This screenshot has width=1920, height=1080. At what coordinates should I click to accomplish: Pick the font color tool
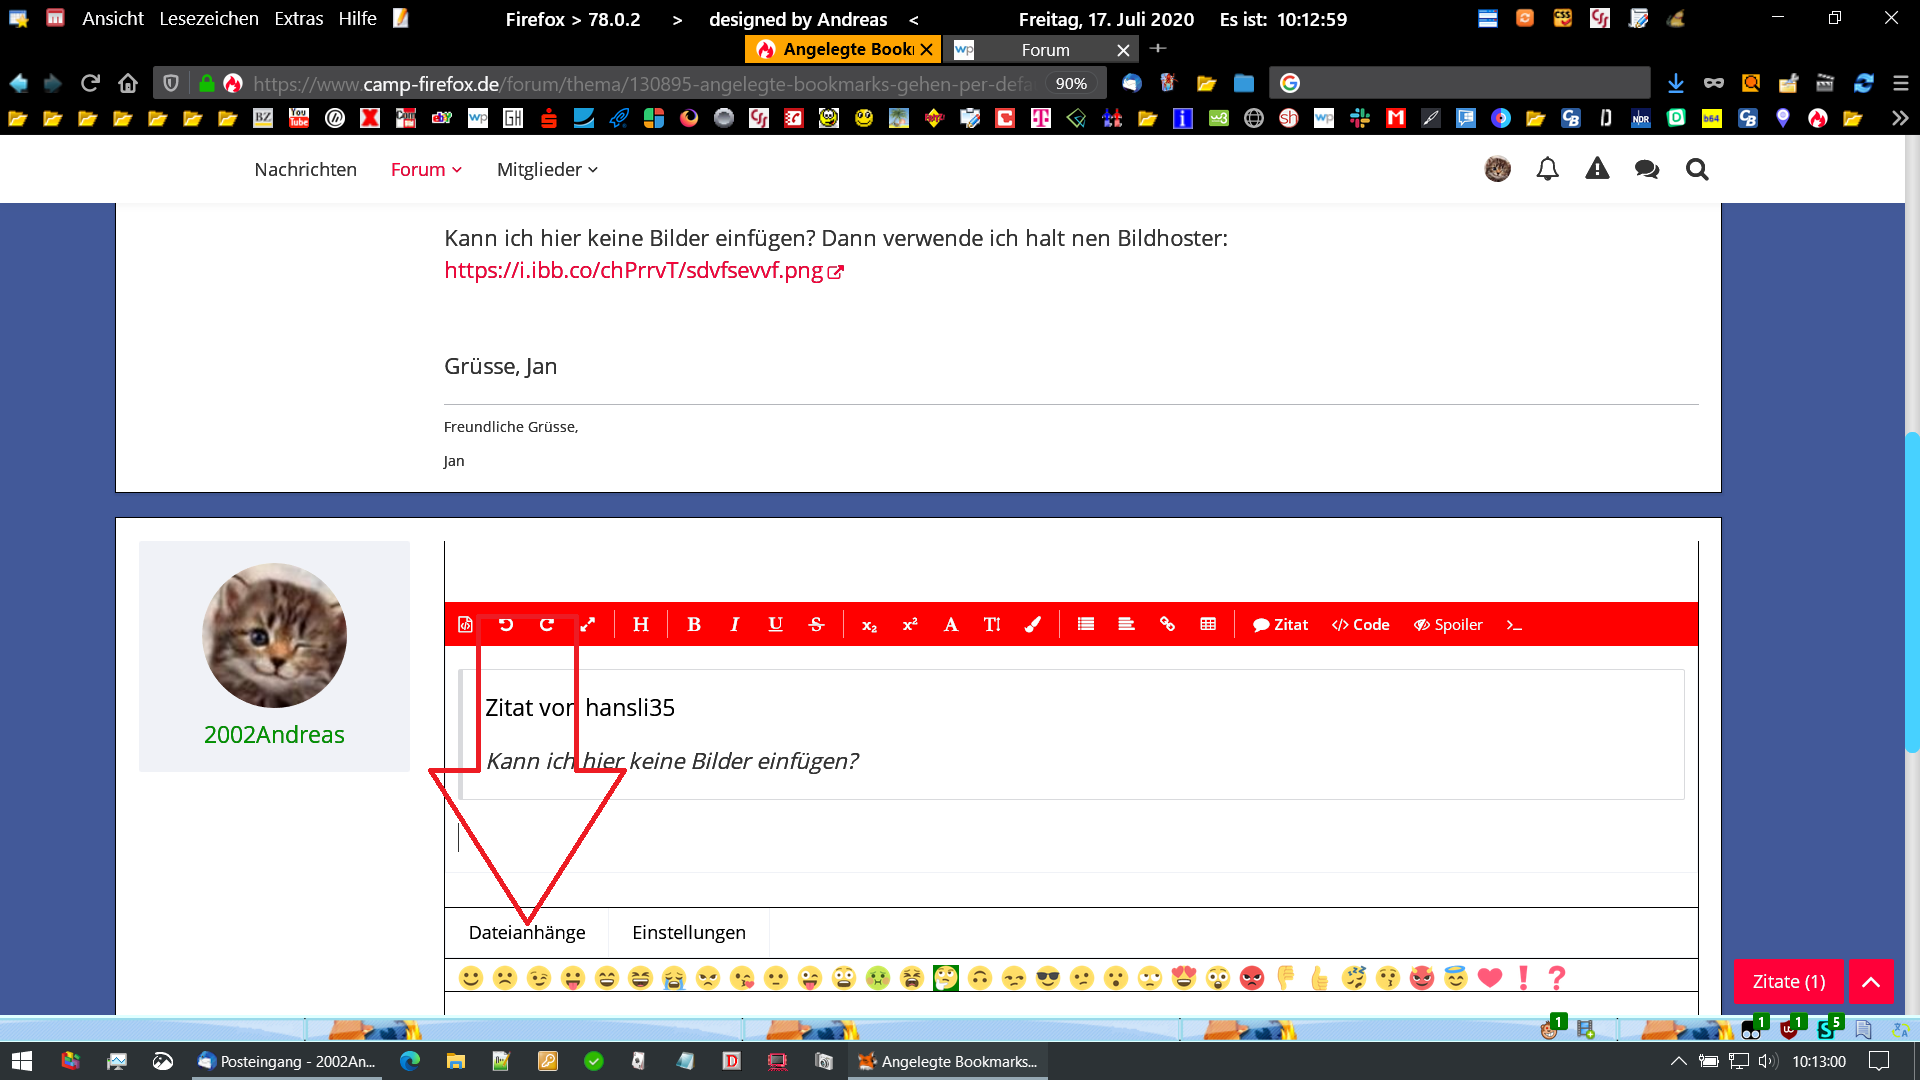coord(1033,624)
